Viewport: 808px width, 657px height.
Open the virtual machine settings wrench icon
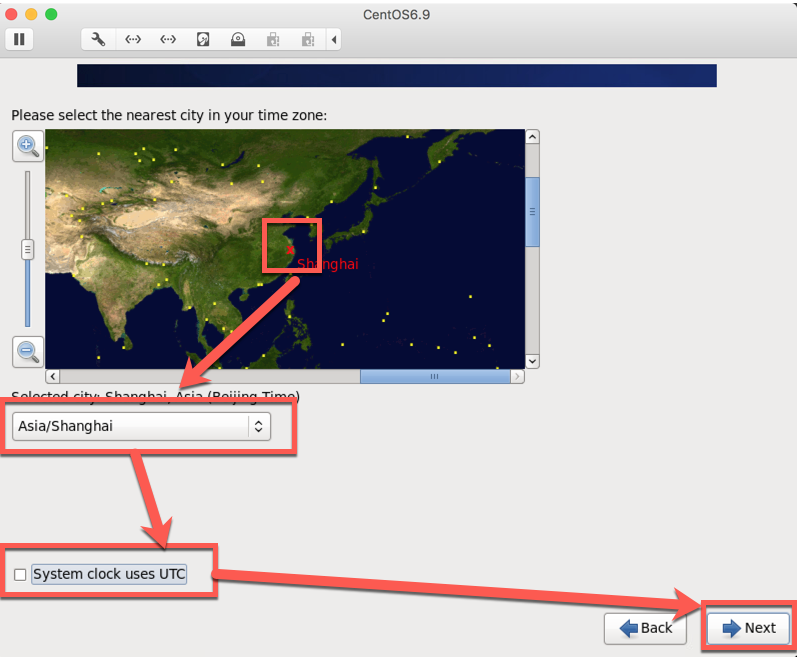point(97,39)
